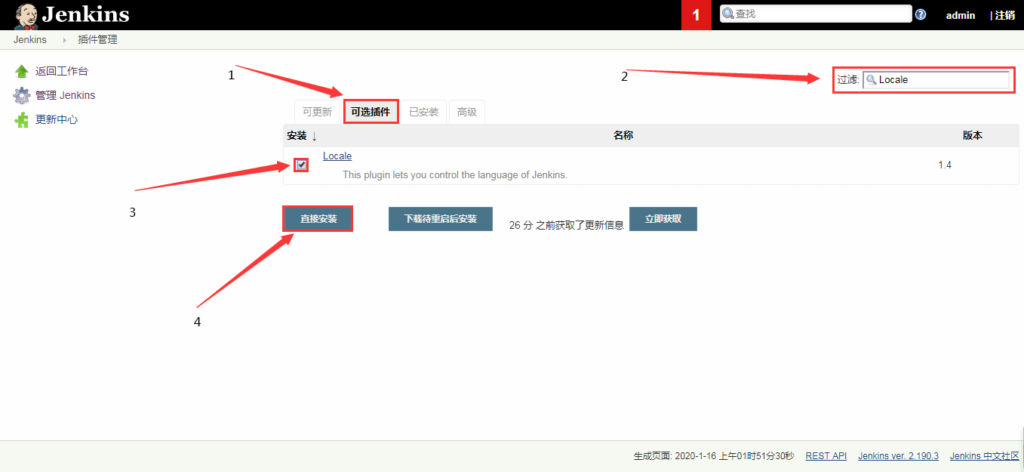Open the 管理 Jenkins link
The width and height of the screenshot is (1024, 472).
pos(65,95)
